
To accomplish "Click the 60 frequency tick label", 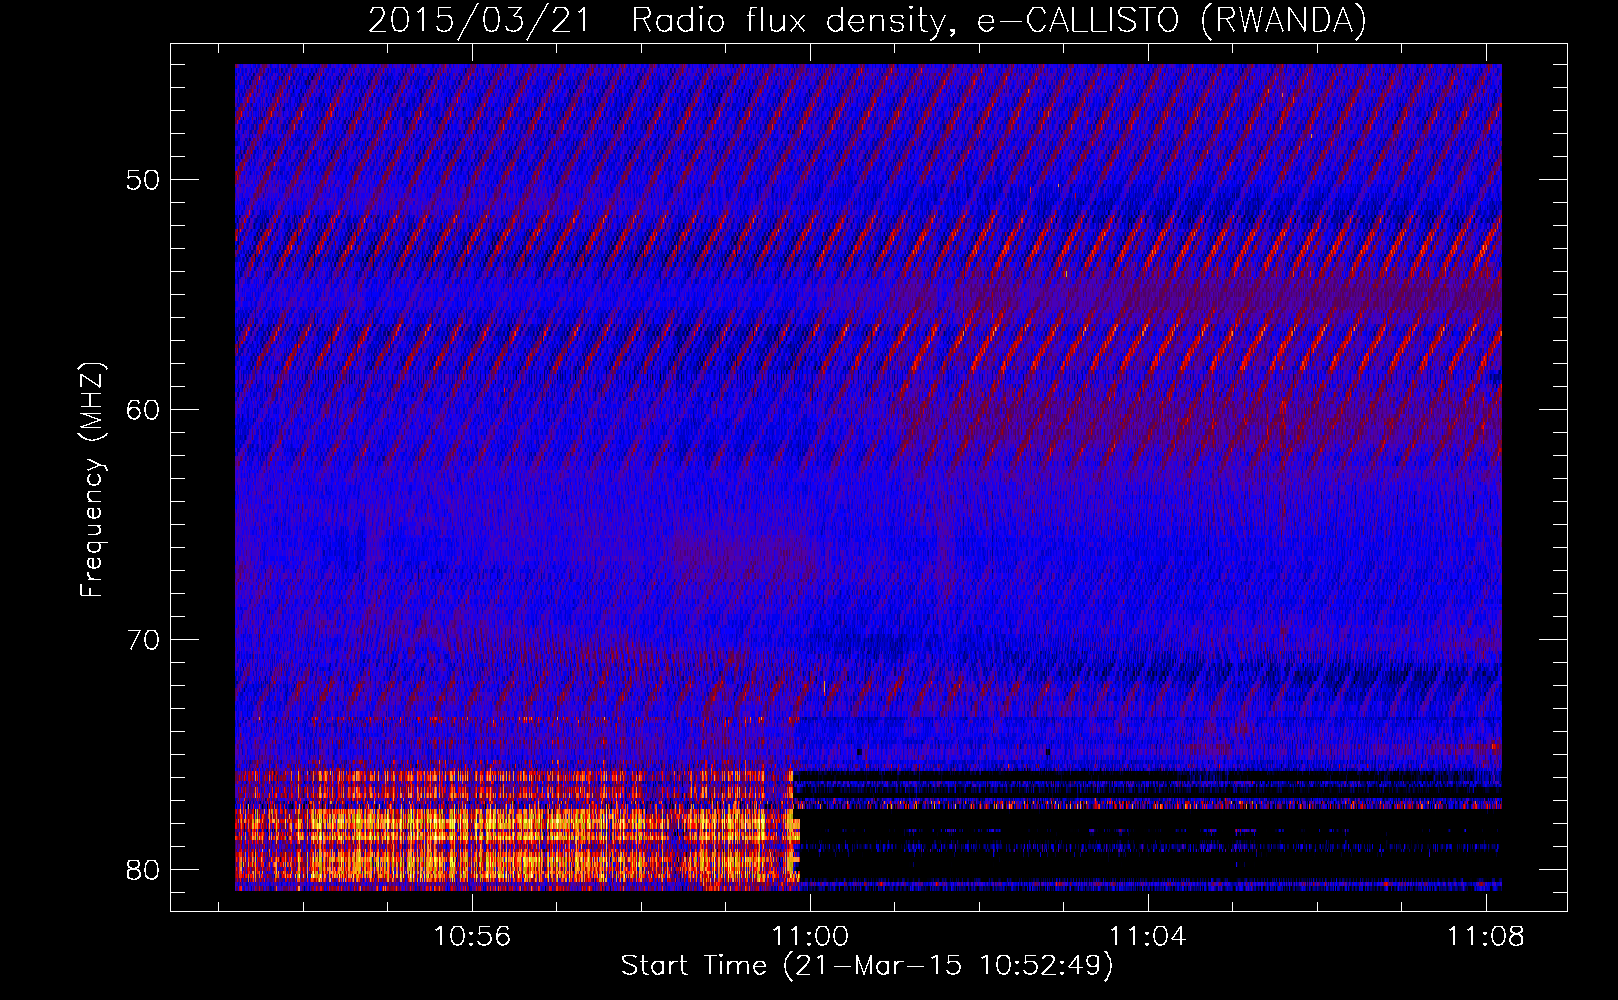I will point(144,410).
